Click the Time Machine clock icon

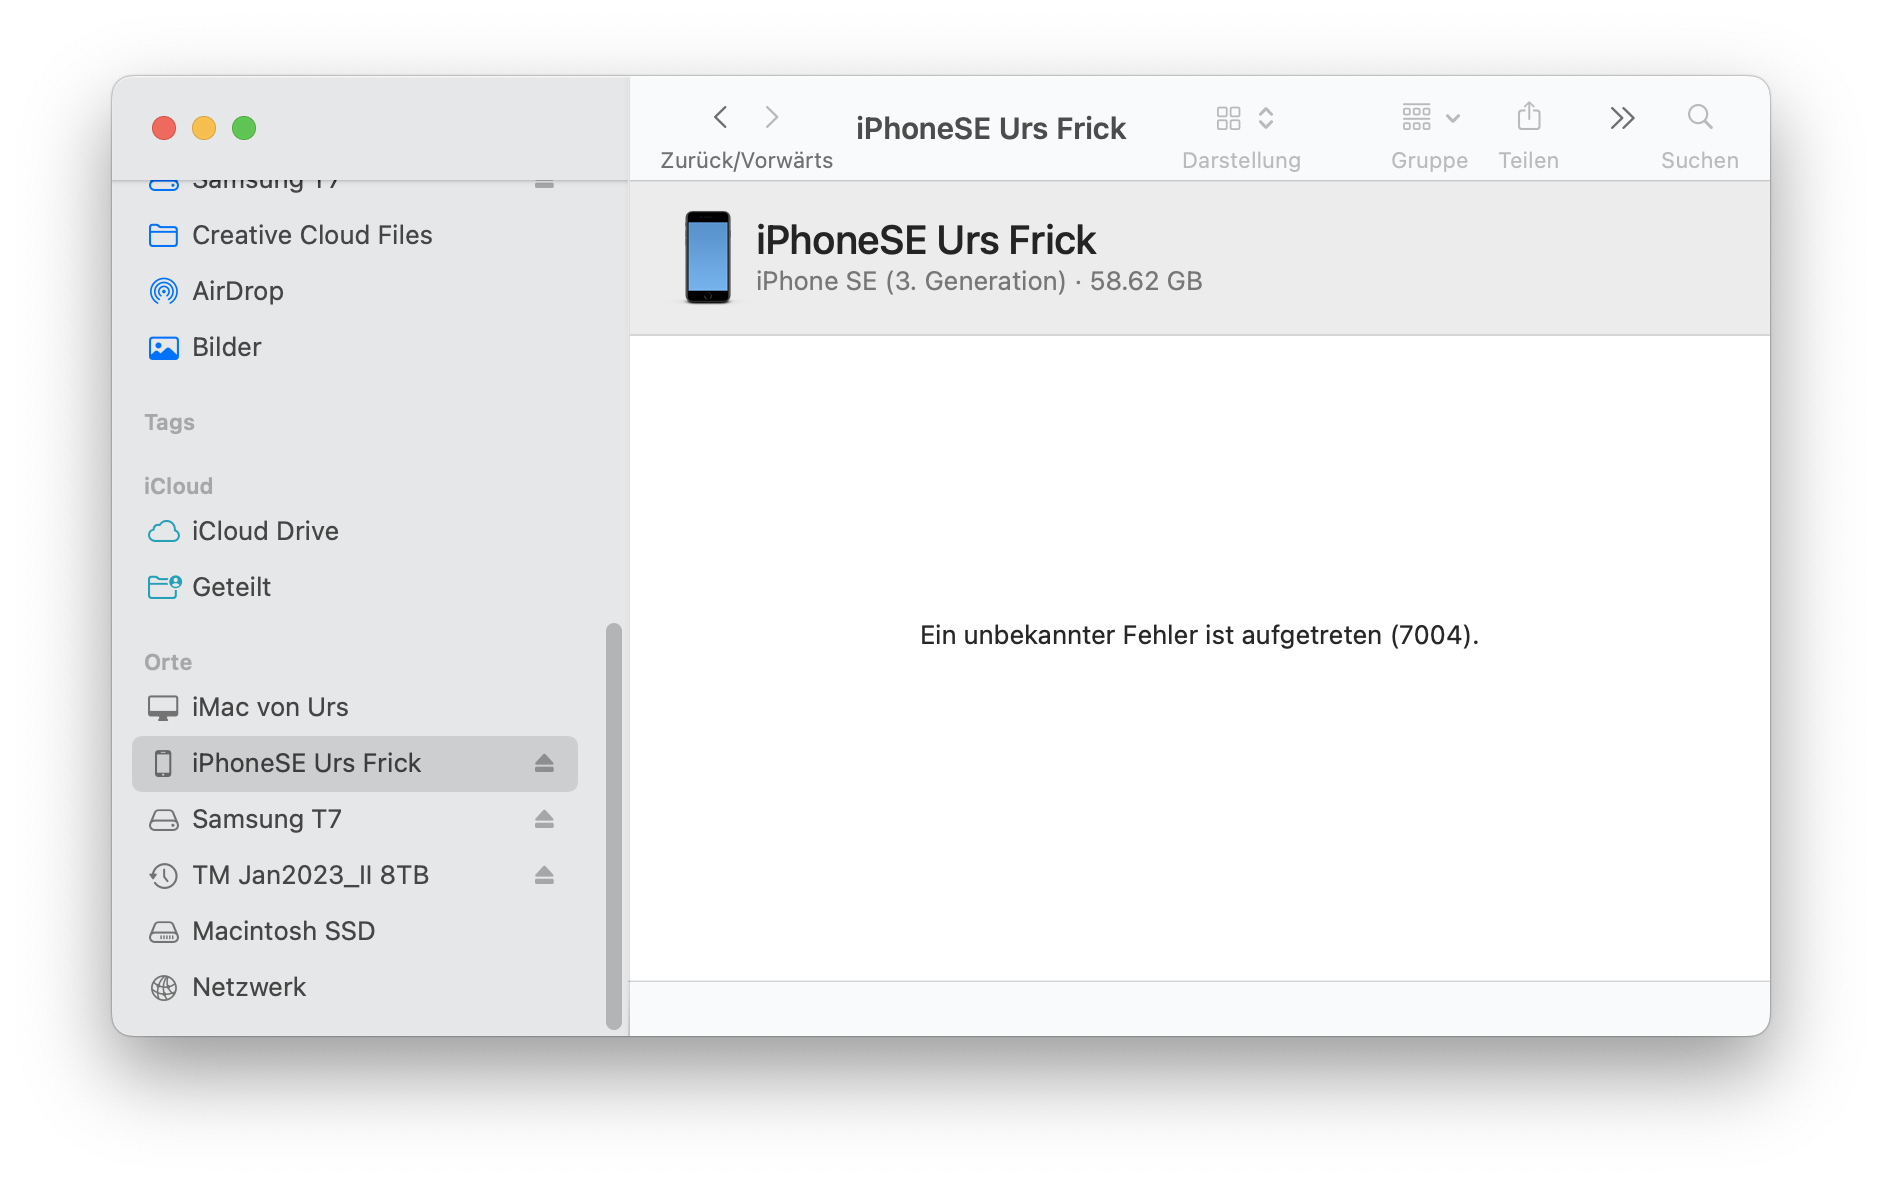pyautogui.click(x=163, y=876)
